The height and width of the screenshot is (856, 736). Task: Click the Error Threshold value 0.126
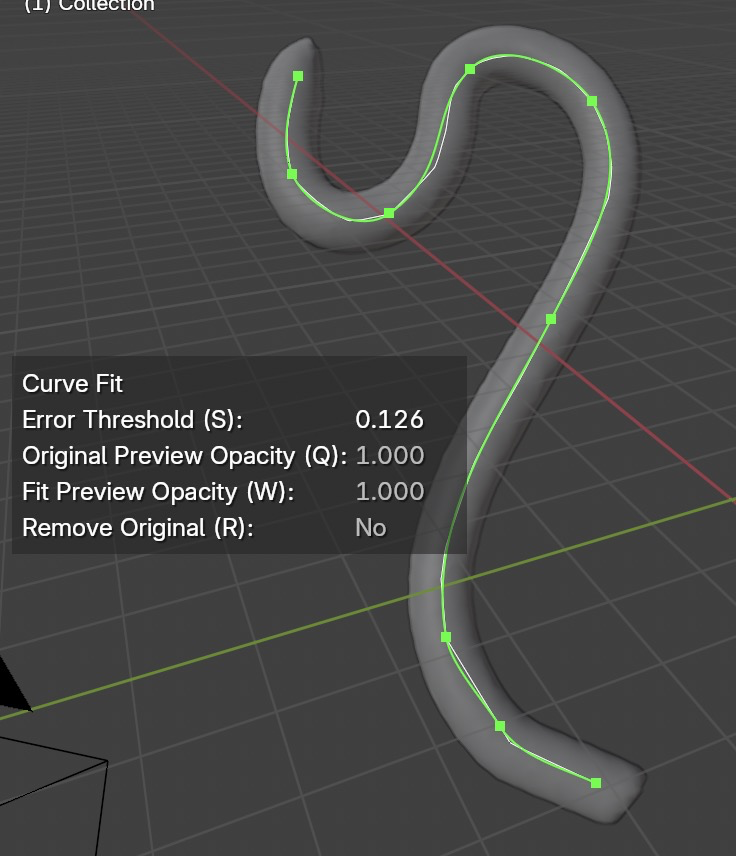389,420
